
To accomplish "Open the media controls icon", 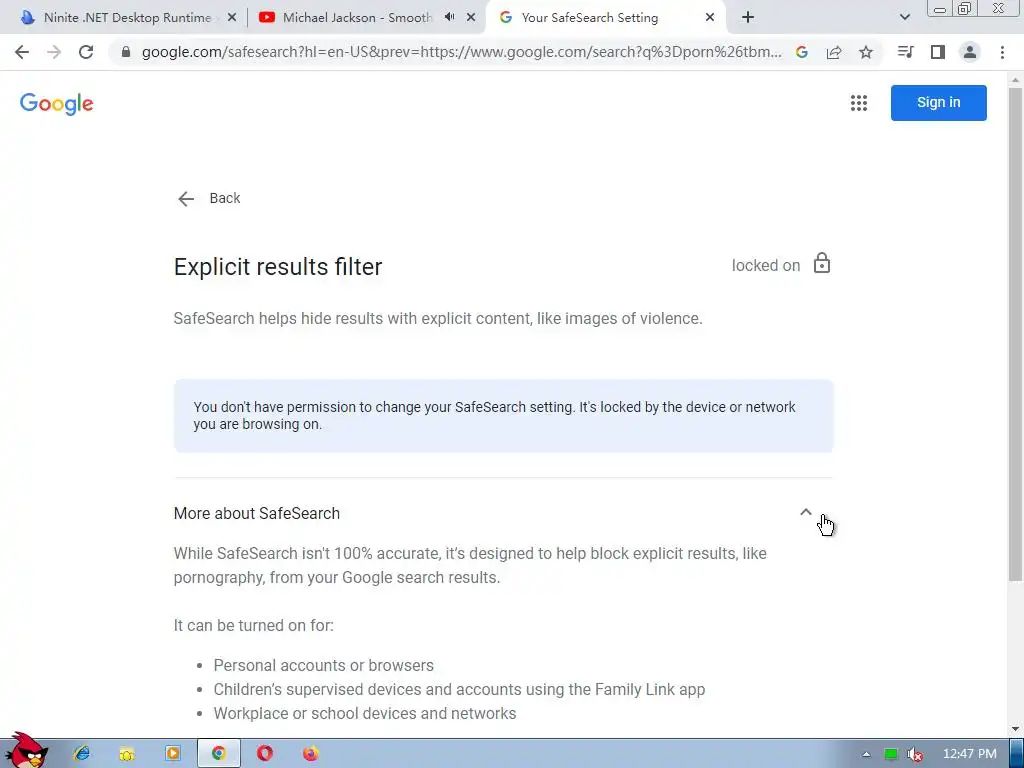I will [x=906, y=52].
